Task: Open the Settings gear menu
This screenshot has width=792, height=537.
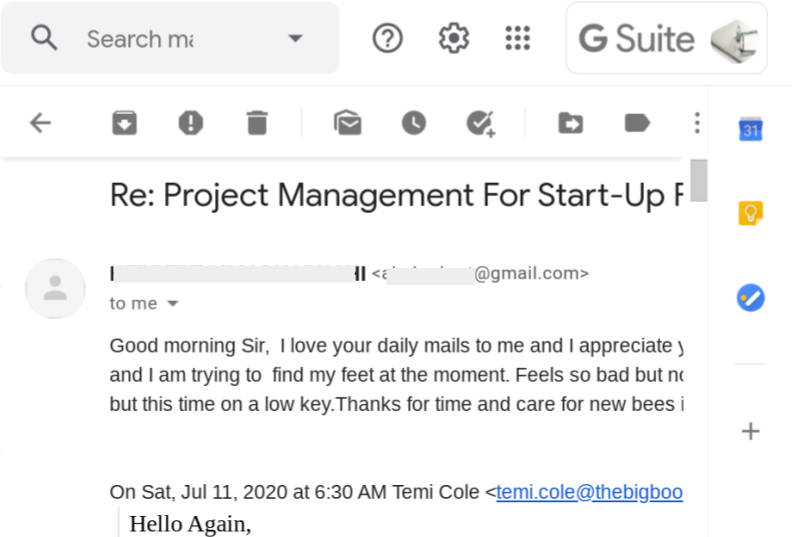Action: (454, 38)
